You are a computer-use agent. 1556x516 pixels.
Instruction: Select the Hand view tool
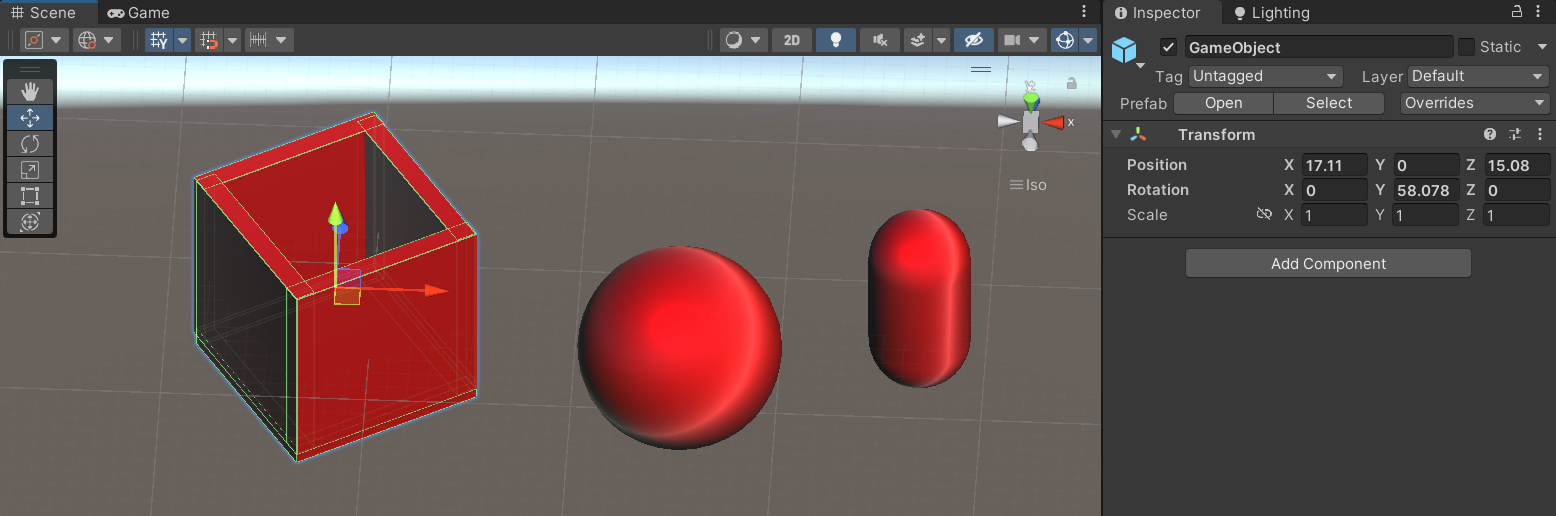tap(30, 91)
